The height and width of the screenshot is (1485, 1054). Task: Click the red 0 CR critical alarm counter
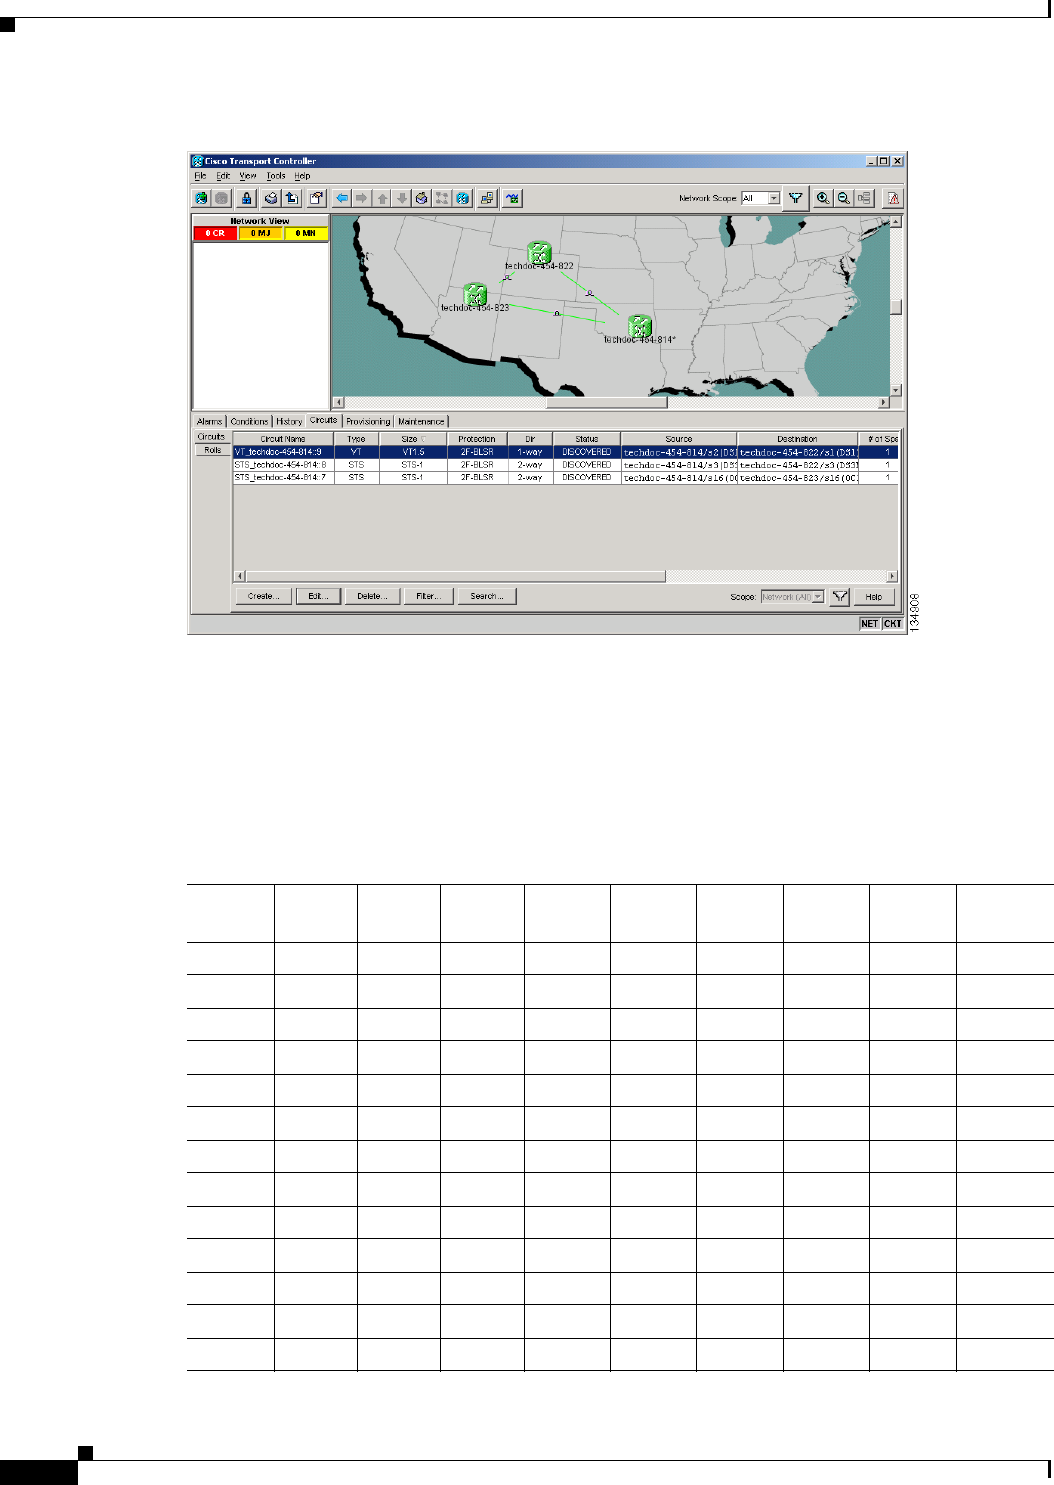(215, 233)
